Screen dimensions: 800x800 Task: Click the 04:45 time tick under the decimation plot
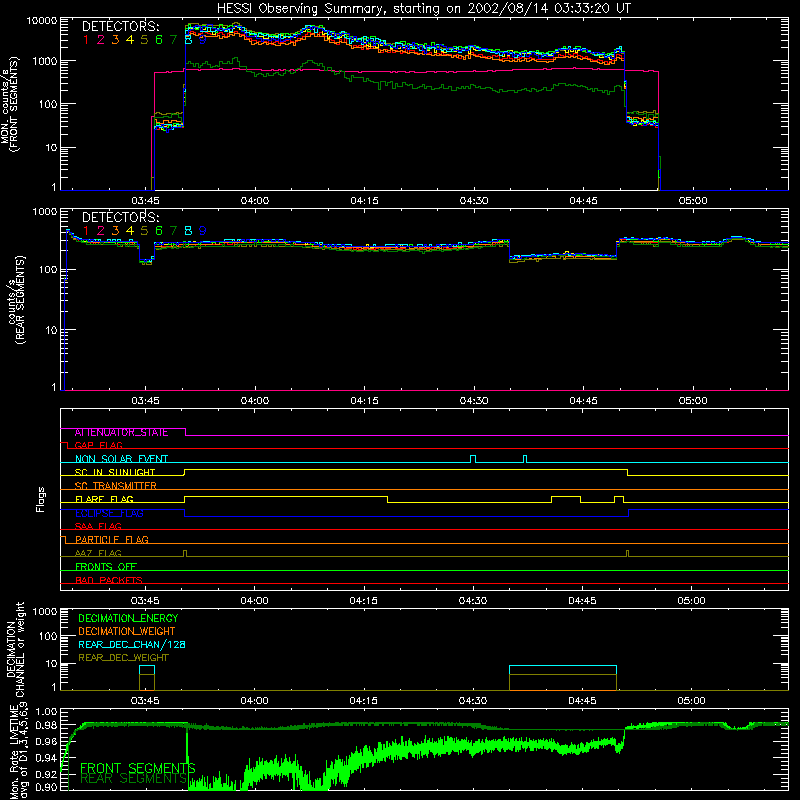[582, 701]
